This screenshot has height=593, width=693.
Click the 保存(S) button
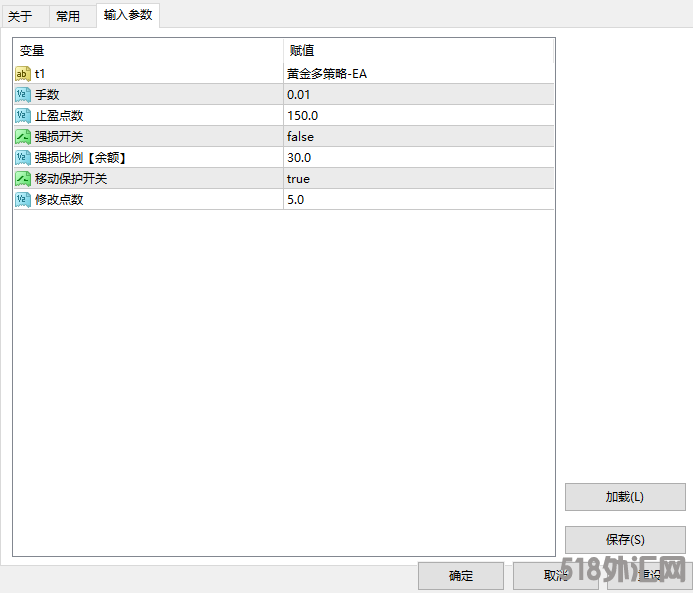click(x=625, y=540)
